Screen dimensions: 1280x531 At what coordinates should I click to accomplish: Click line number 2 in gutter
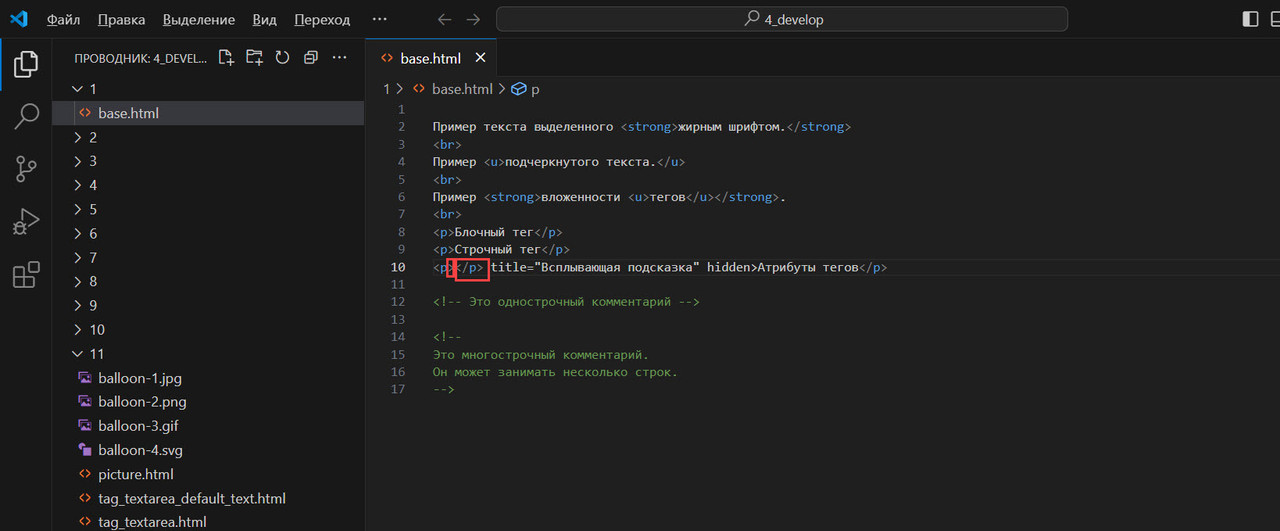coord(401,127)
